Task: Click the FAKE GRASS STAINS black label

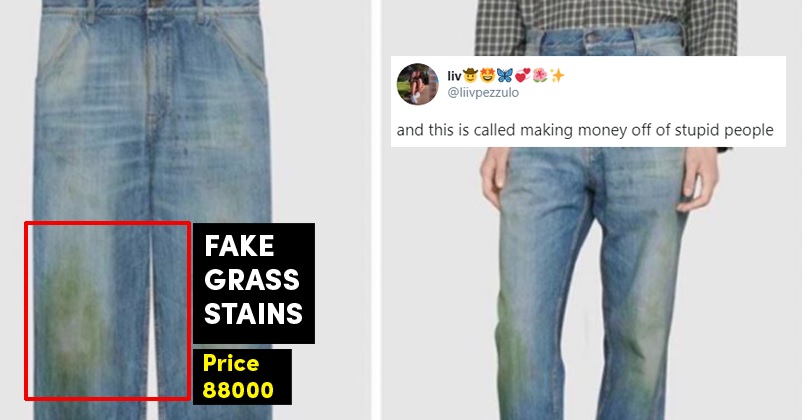Action: [x=254, y=283]
